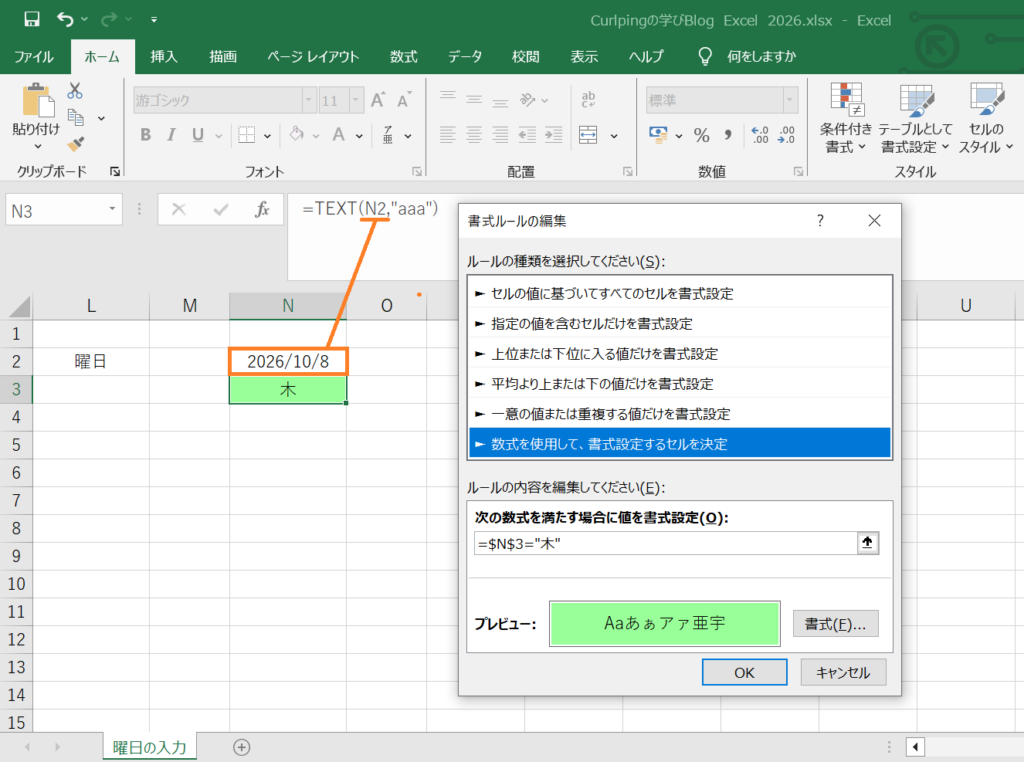Open the Quick Access Toolbar customize dropdown
The width and height of the screenshot is (1024, 762).
[154, 20]
